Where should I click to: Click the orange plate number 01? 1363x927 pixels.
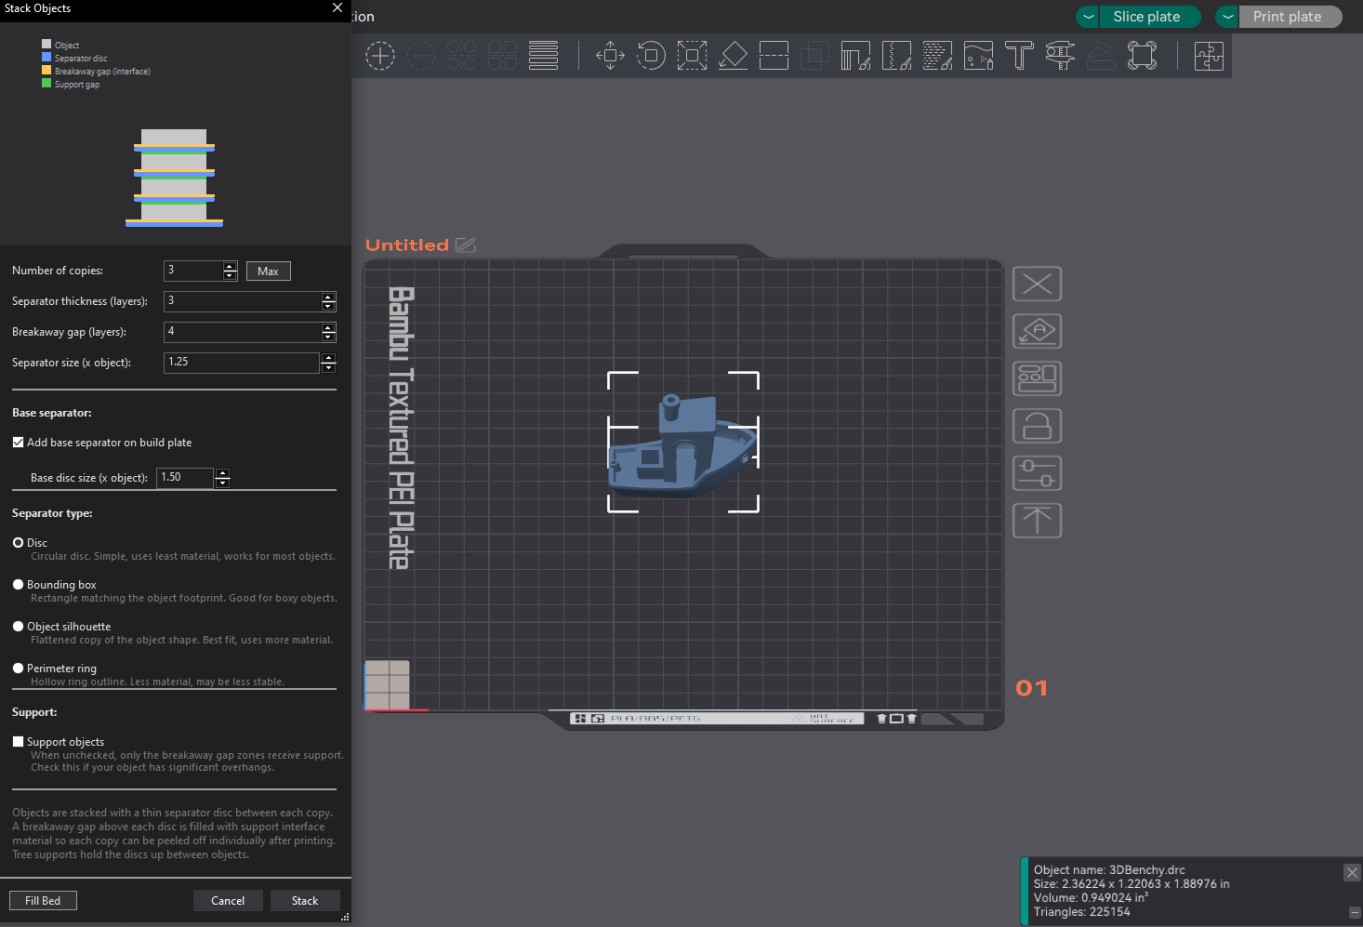(x=1031, y=688)
